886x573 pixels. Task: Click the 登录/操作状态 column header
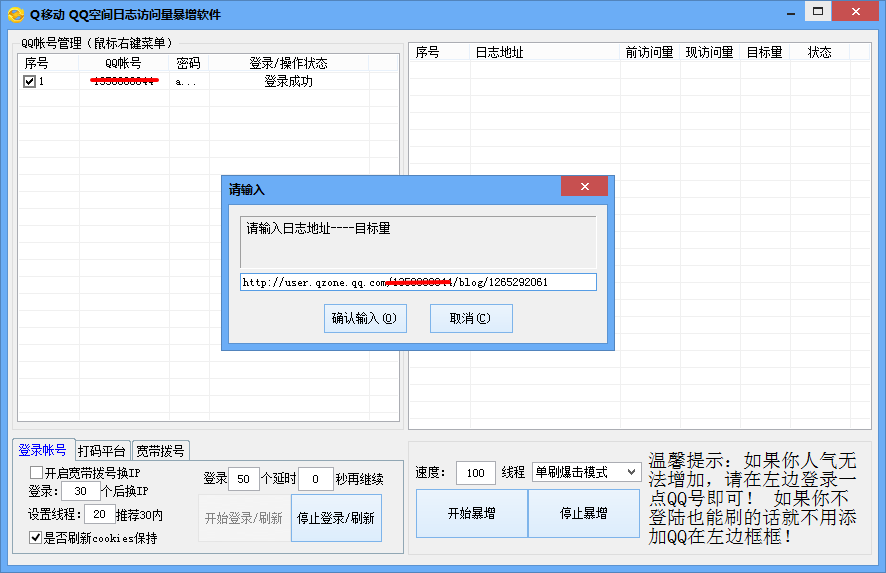tap(289, 63)
